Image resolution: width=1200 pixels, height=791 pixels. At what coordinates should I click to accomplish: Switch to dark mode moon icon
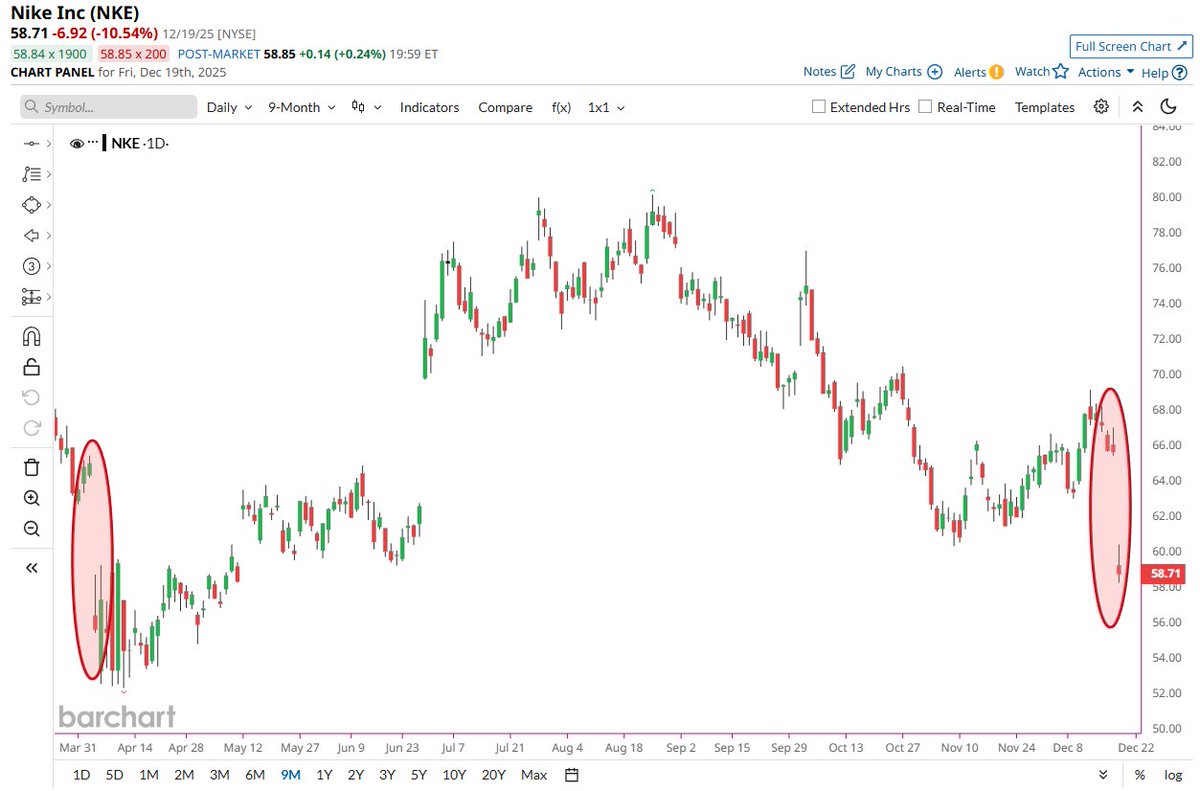tap(1168, 107)
